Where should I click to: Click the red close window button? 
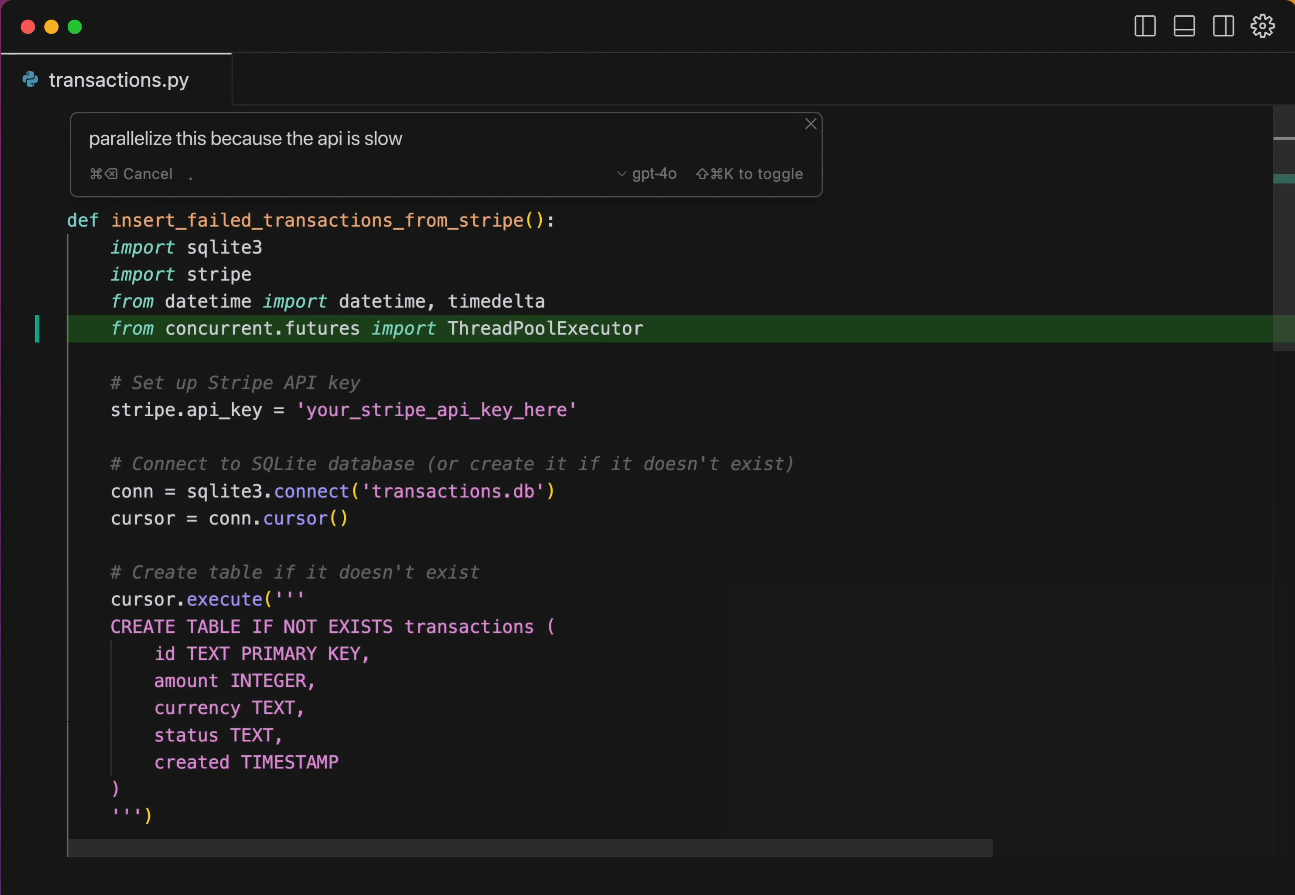pos(28,27)
